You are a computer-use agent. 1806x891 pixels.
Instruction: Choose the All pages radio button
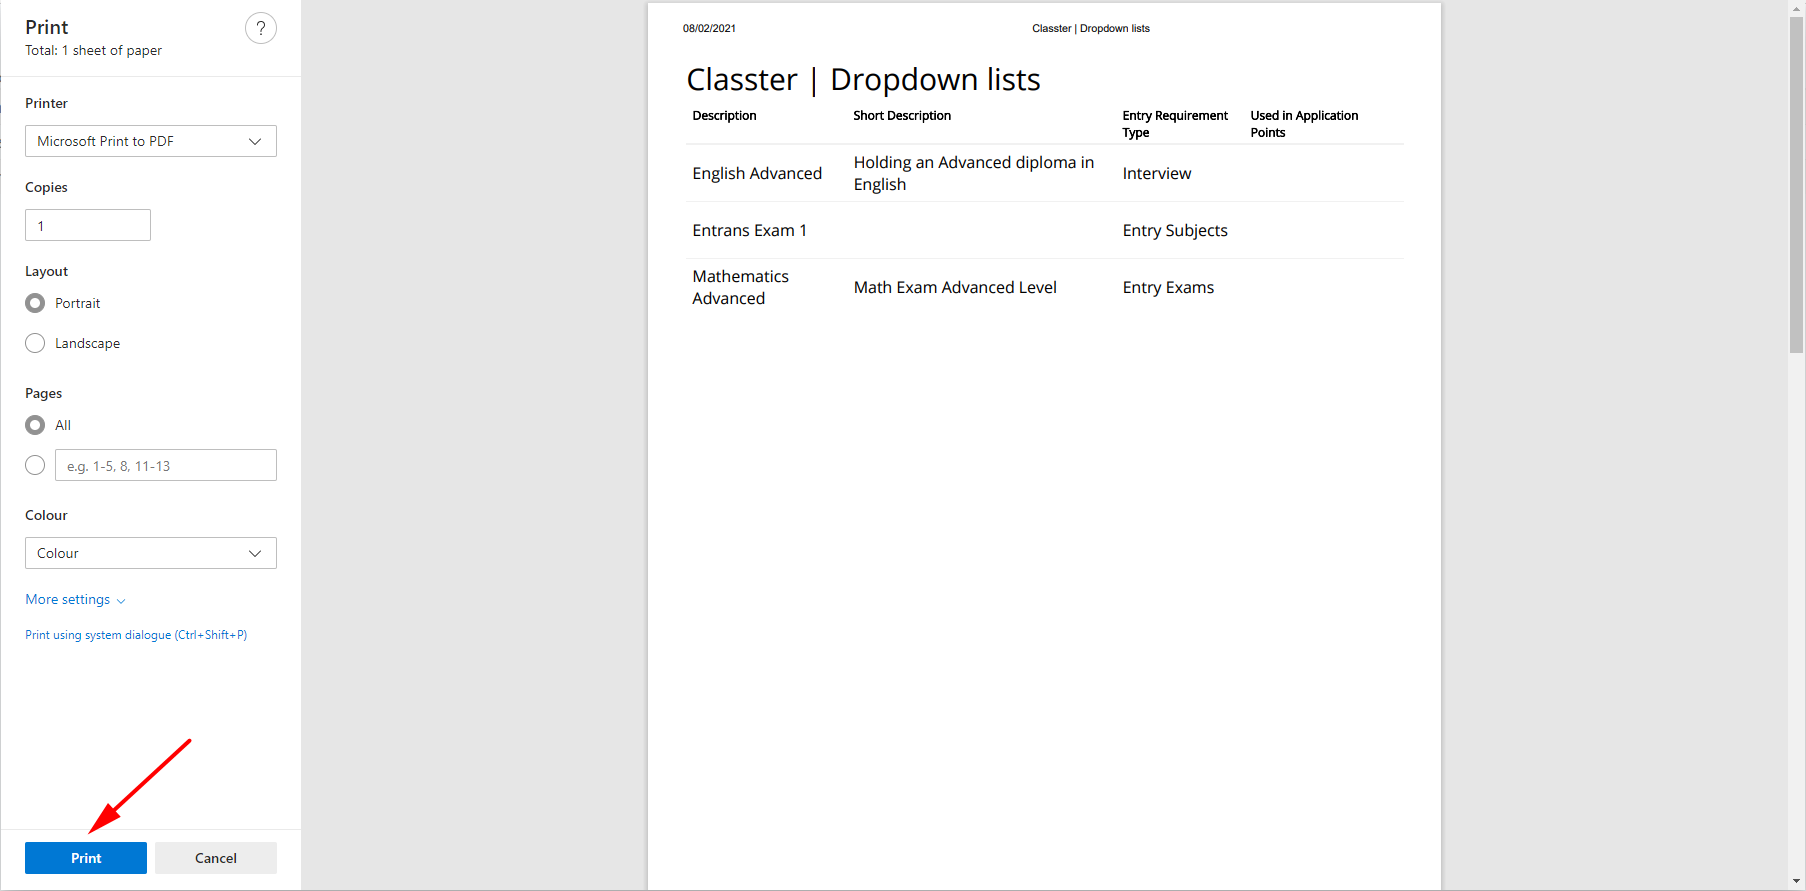coord(35,425)
